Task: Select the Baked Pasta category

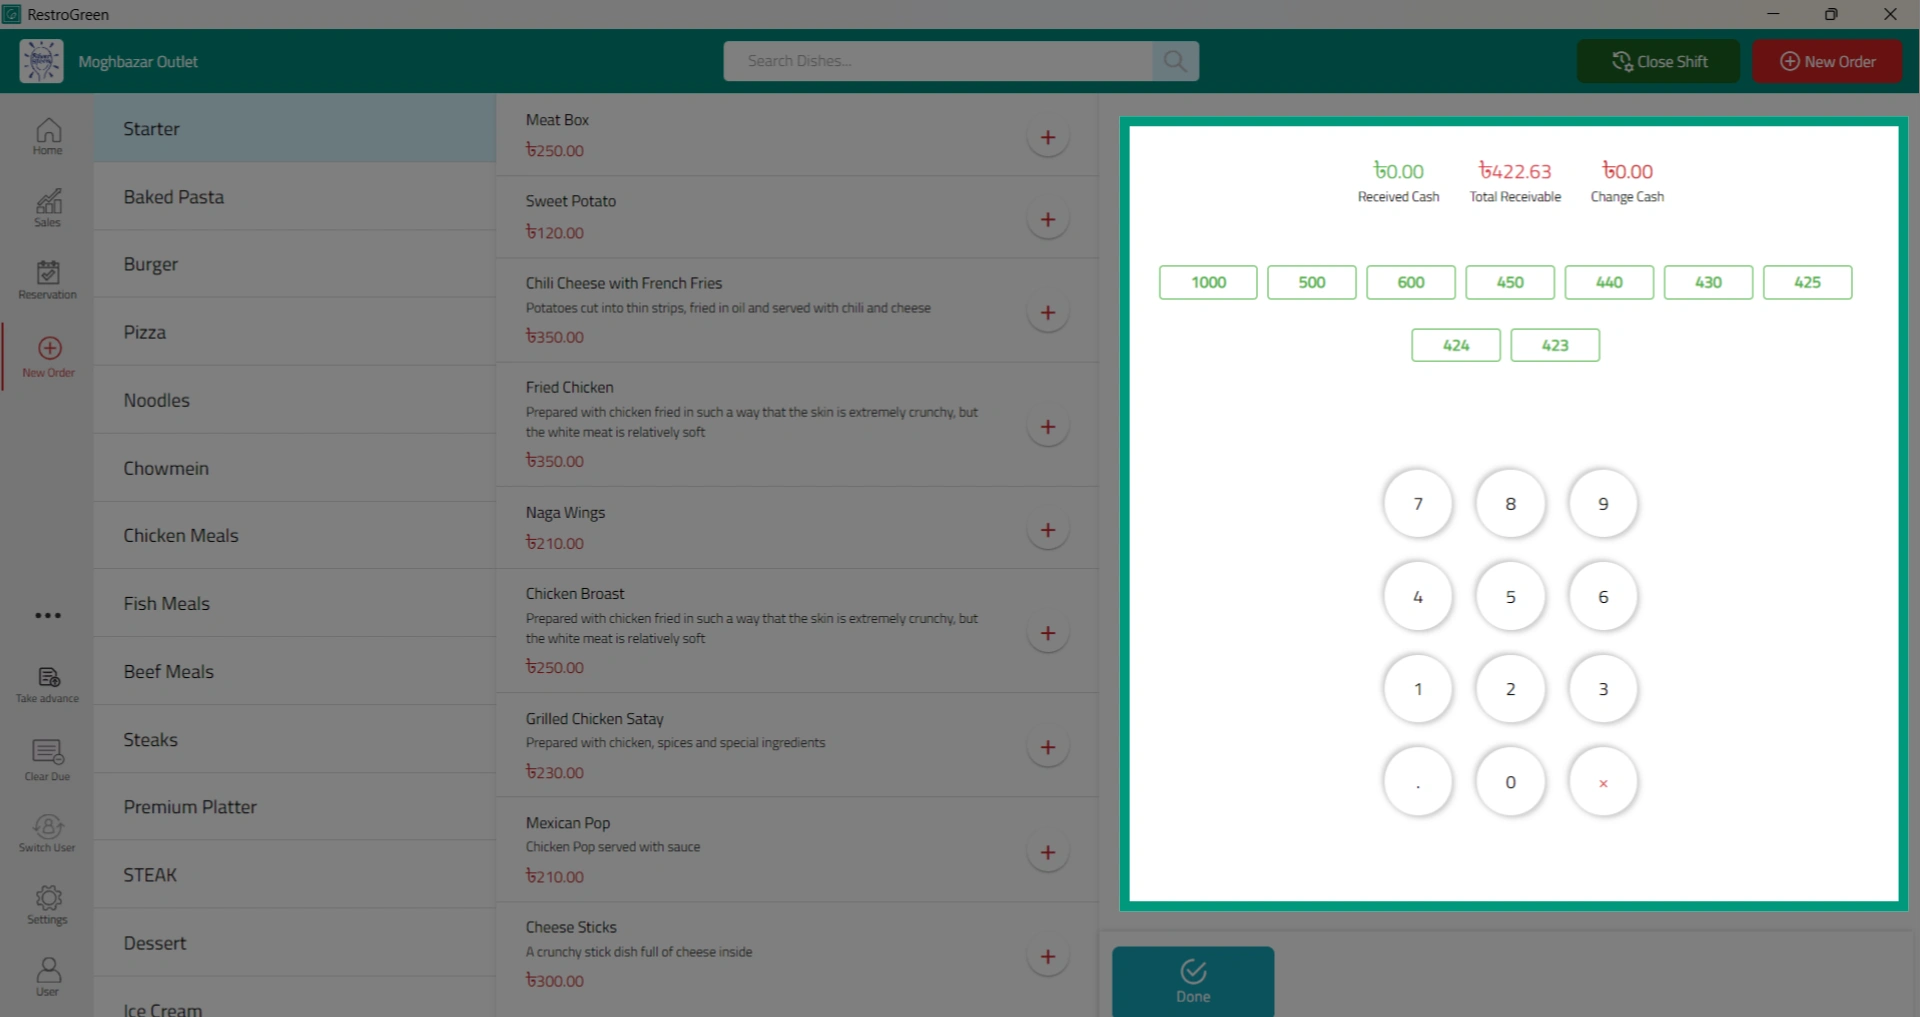Action: 295,197
